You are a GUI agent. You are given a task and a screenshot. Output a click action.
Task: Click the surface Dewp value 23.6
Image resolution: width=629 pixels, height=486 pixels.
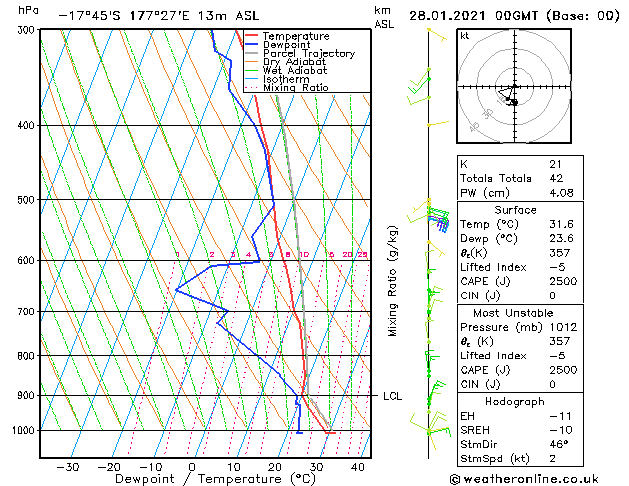coord(561,239)
